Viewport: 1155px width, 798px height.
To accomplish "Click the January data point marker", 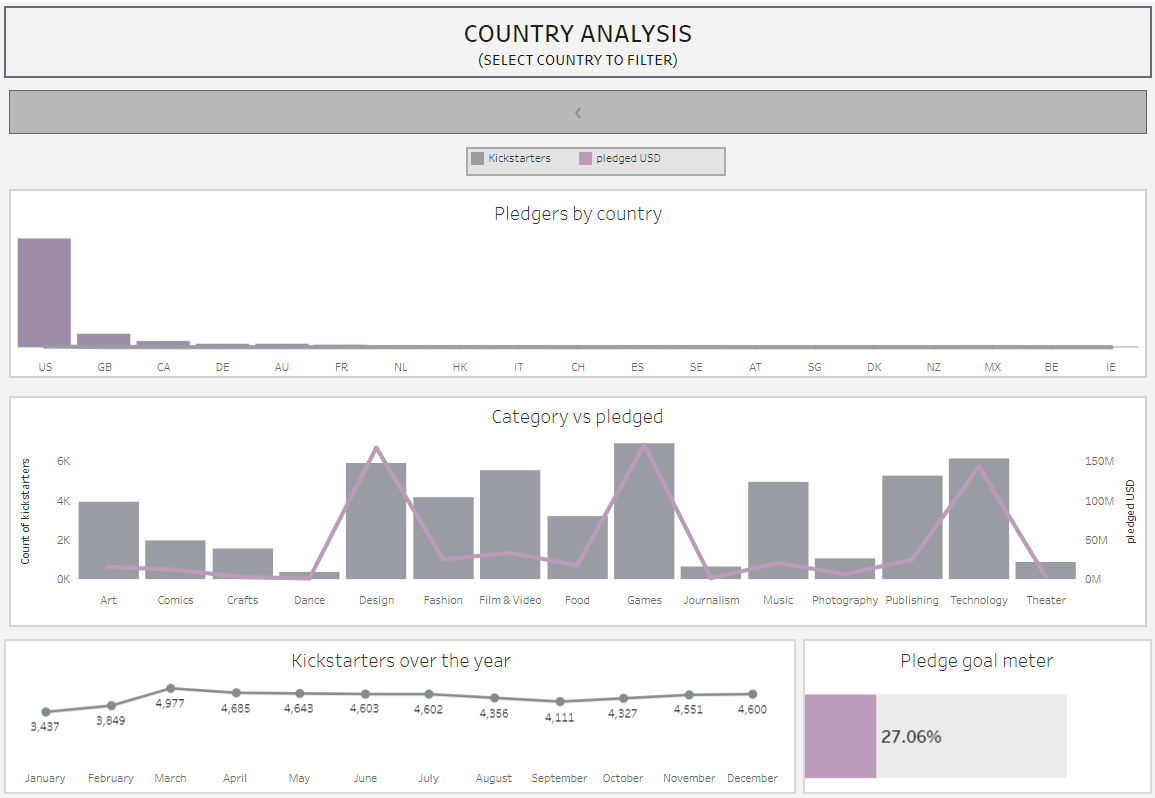I will point(46,712).
